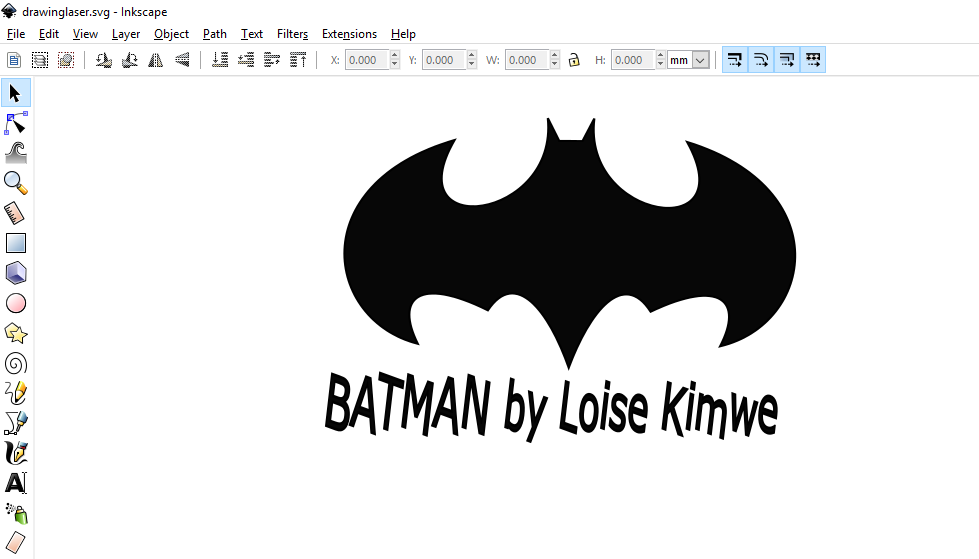
Task: Increase X value with stepper up arrow
Action: pyautogui.click(x=395, y=56)
